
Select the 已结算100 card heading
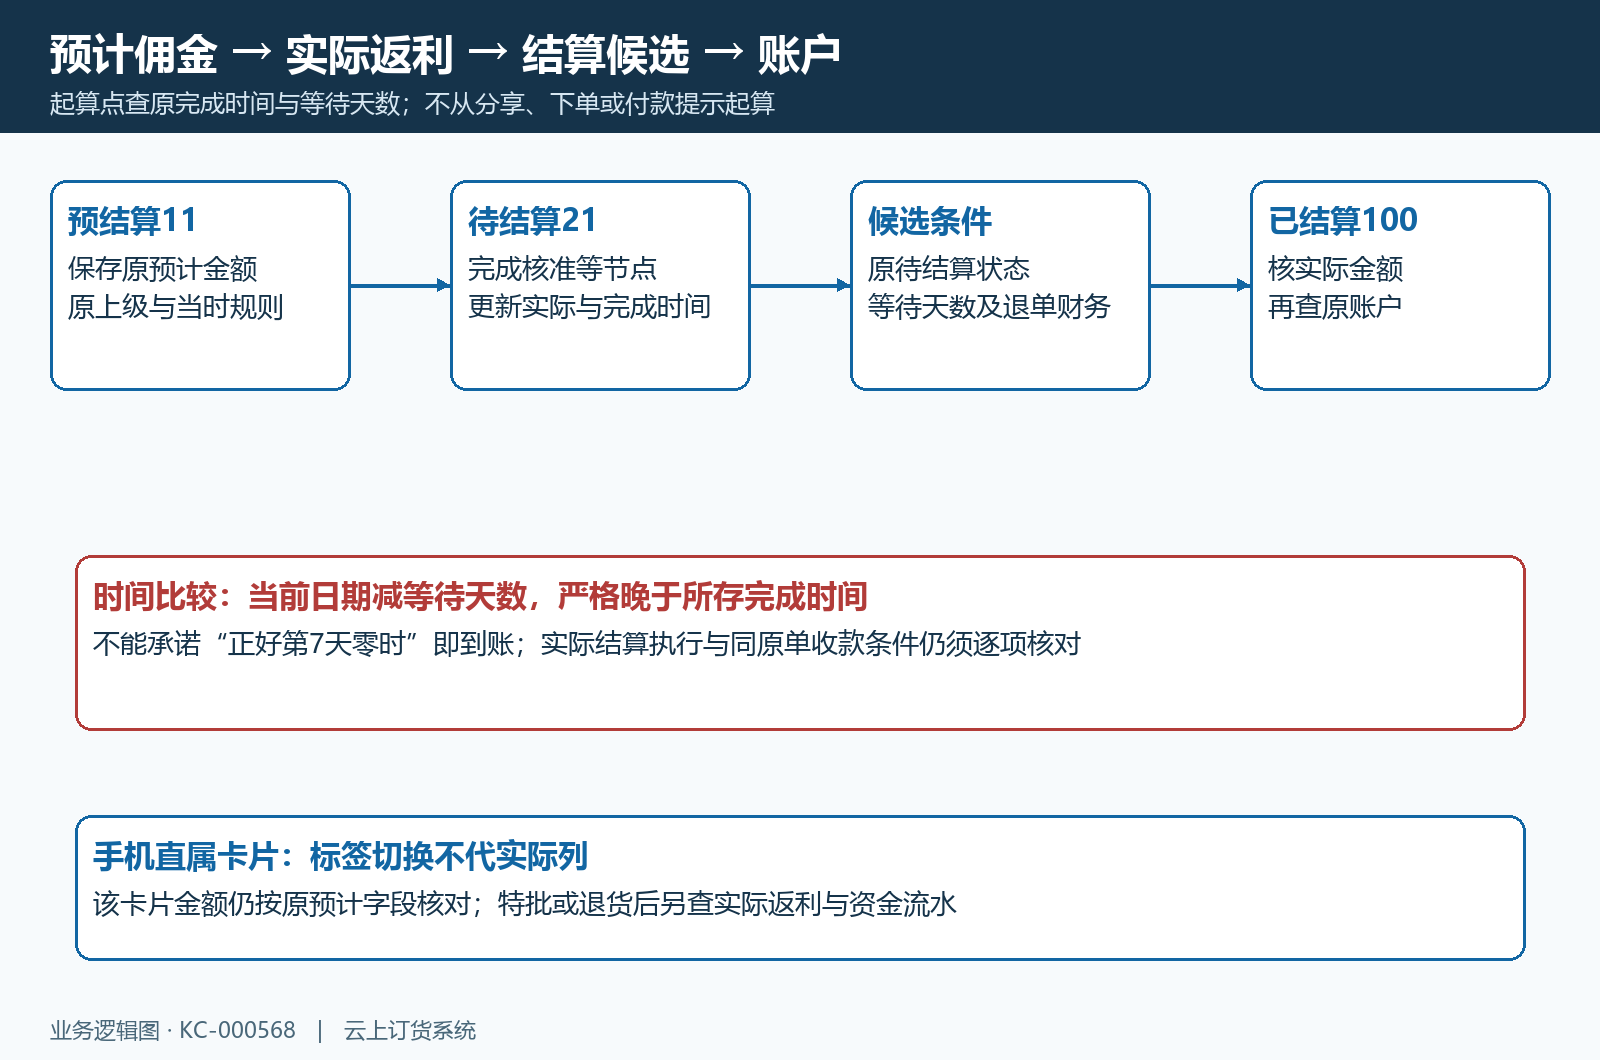click(1343, 220)
